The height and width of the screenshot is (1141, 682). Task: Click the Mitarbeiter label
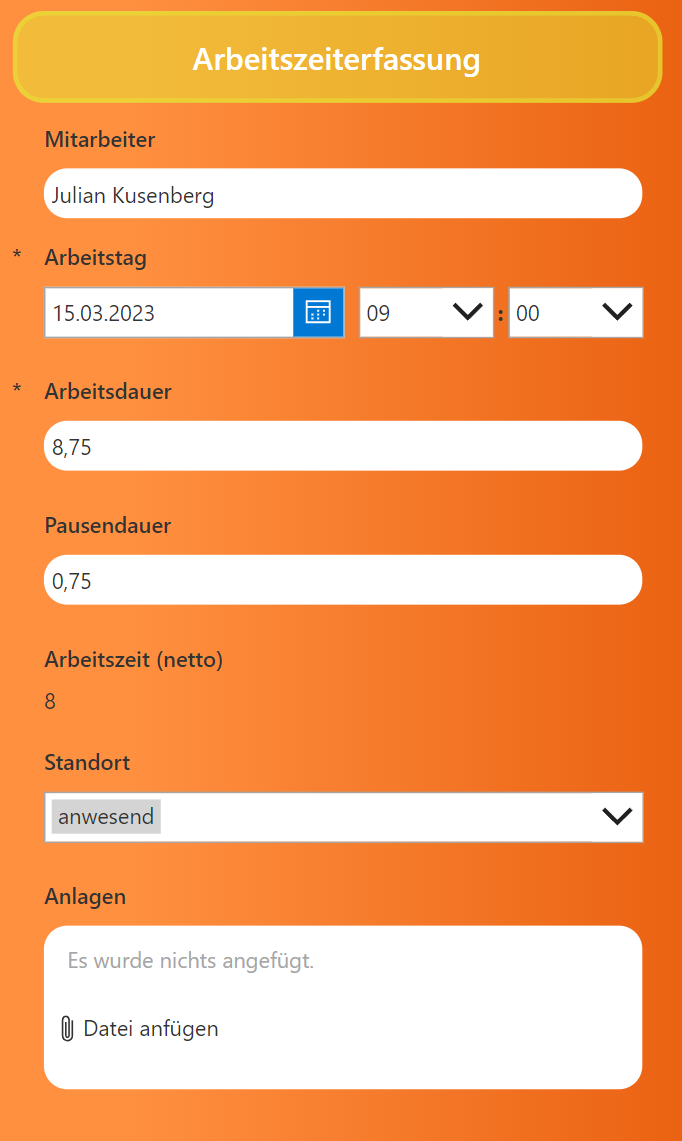point(100,140)
